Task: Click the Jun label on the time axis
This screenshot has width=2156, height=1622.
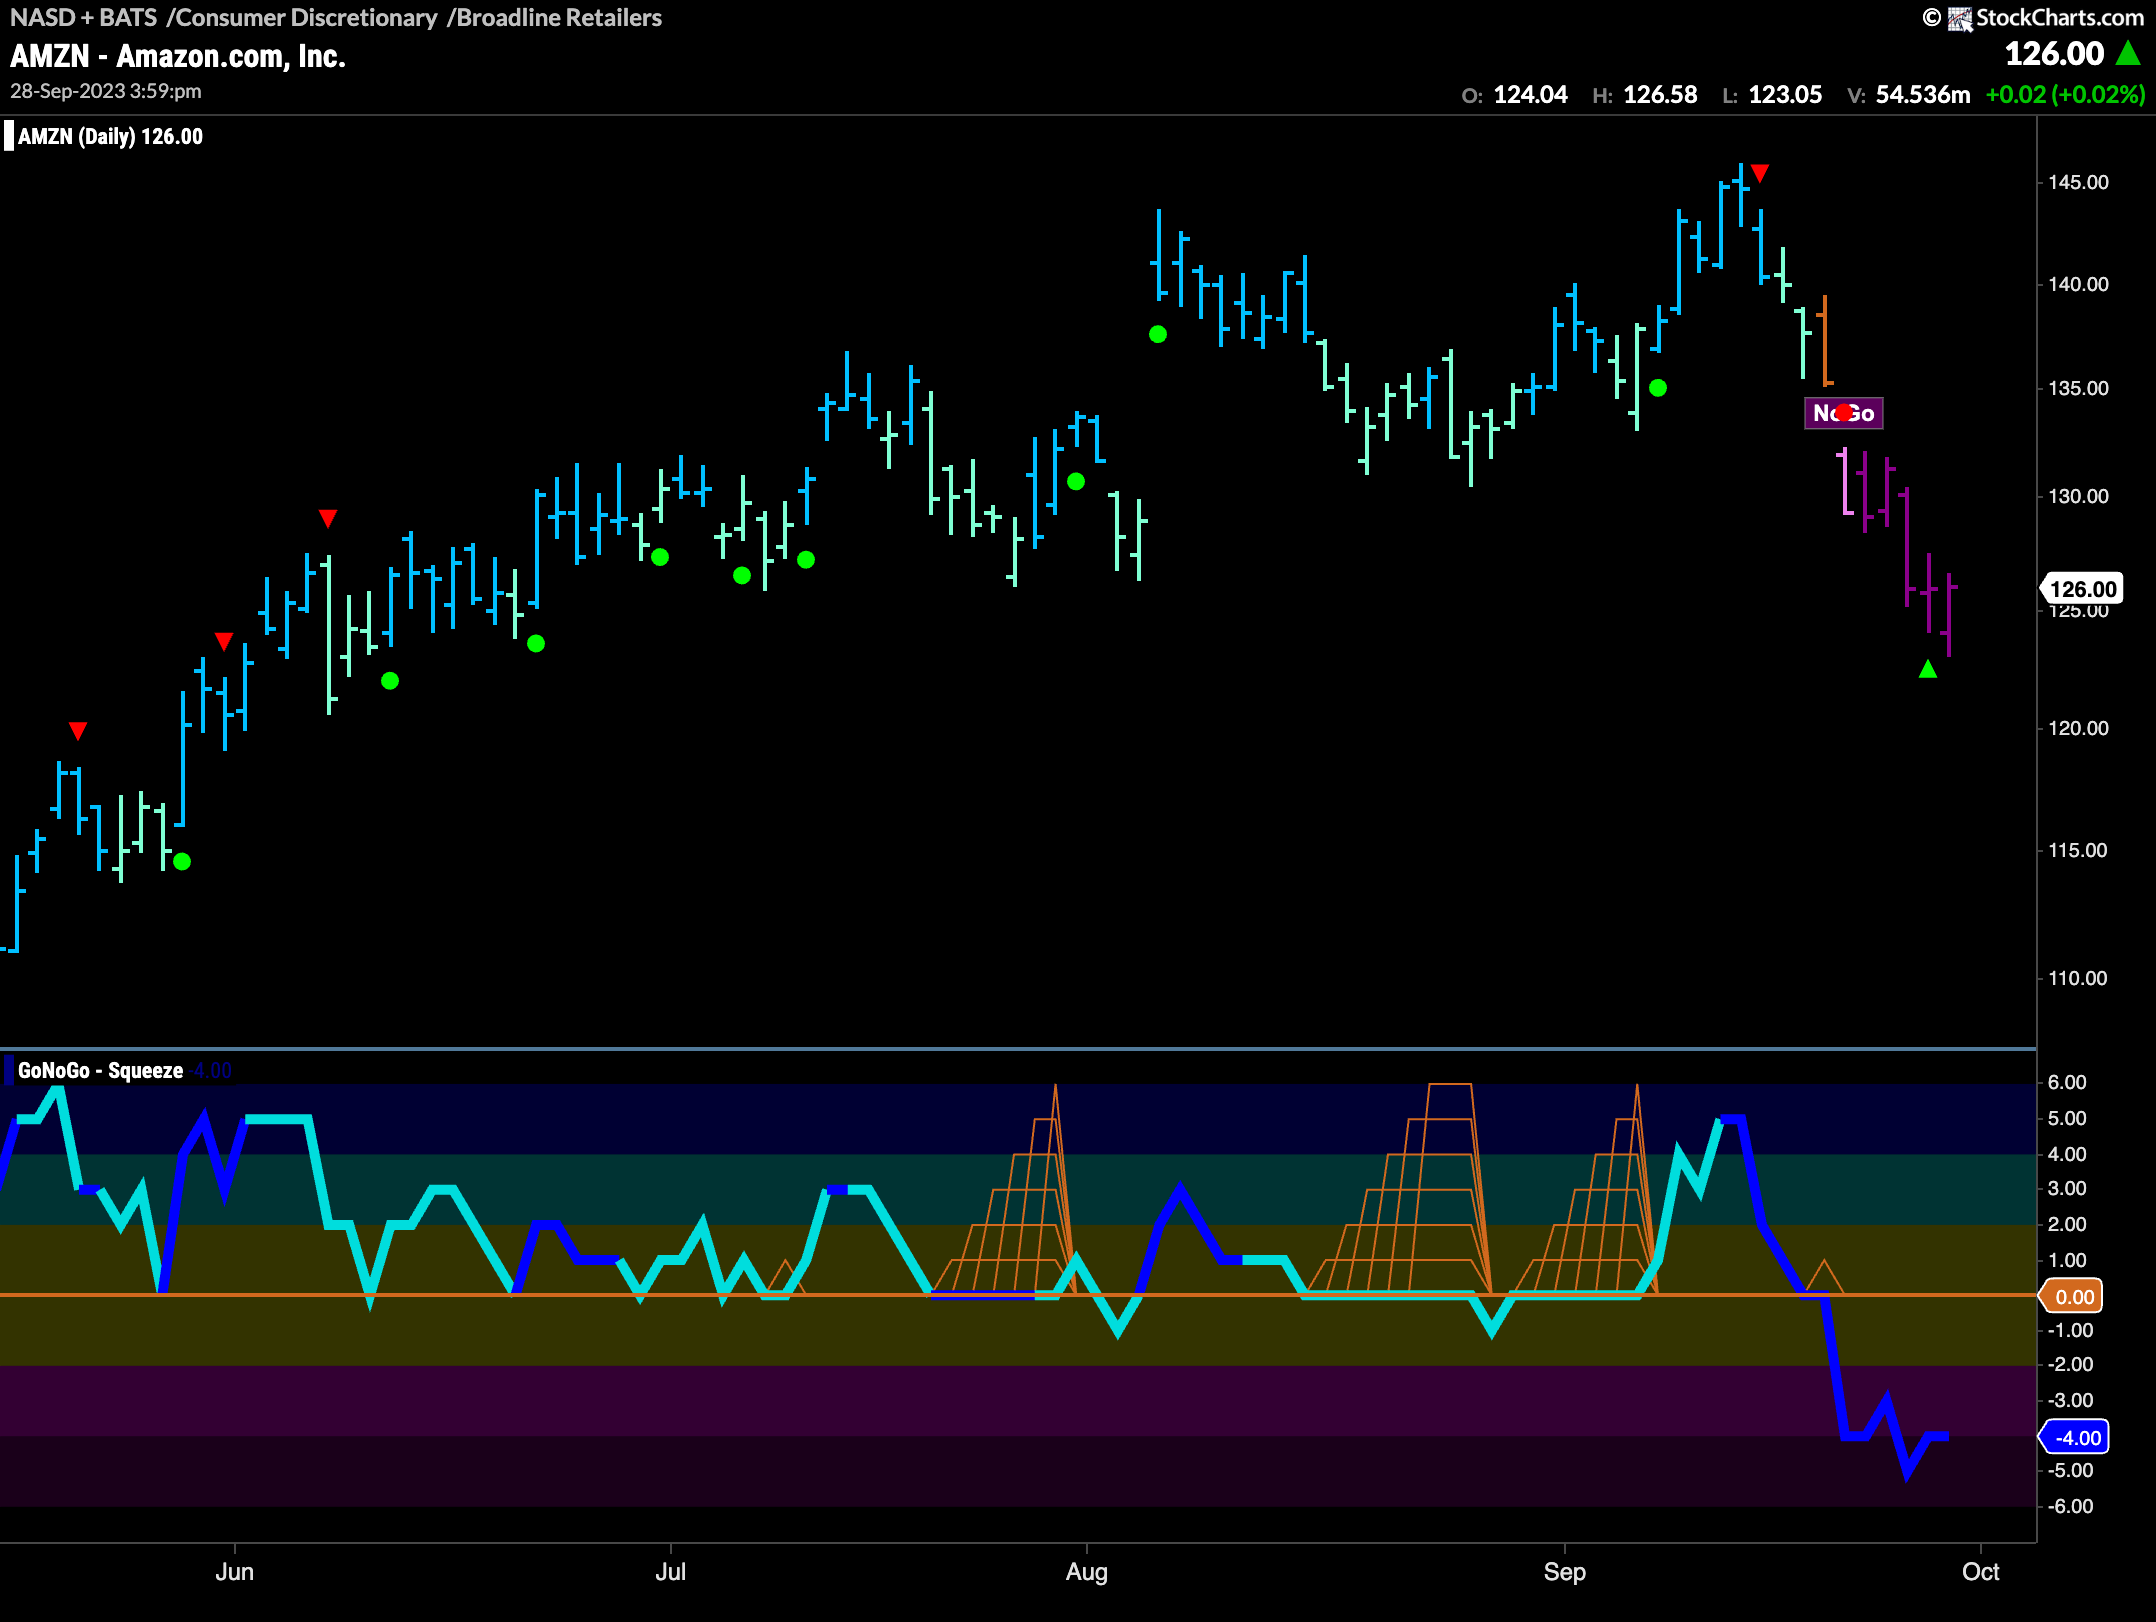Action: 235,1571
